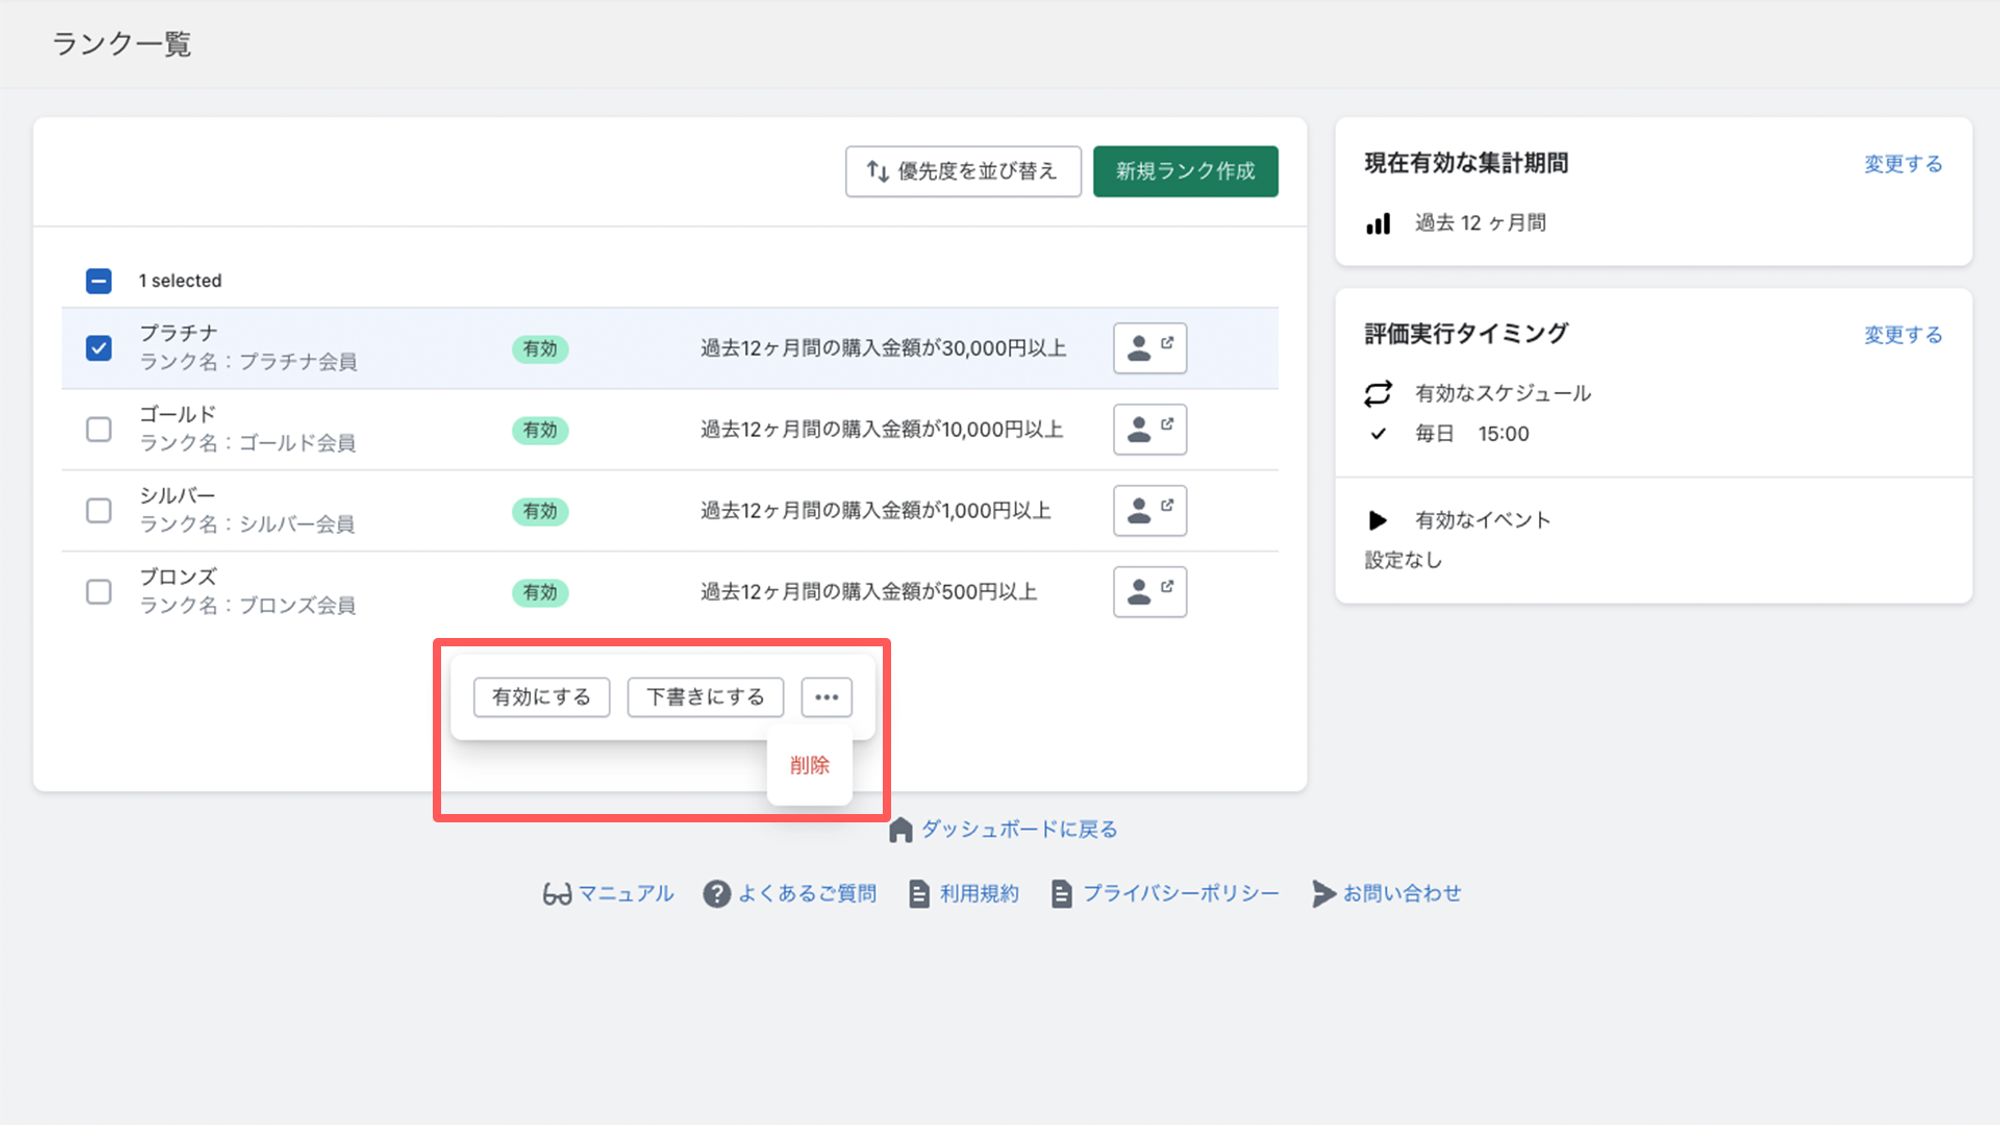Open the よくあるご質問 link
This screenshot has height=1125, width=2000.
tap(807, 893)
